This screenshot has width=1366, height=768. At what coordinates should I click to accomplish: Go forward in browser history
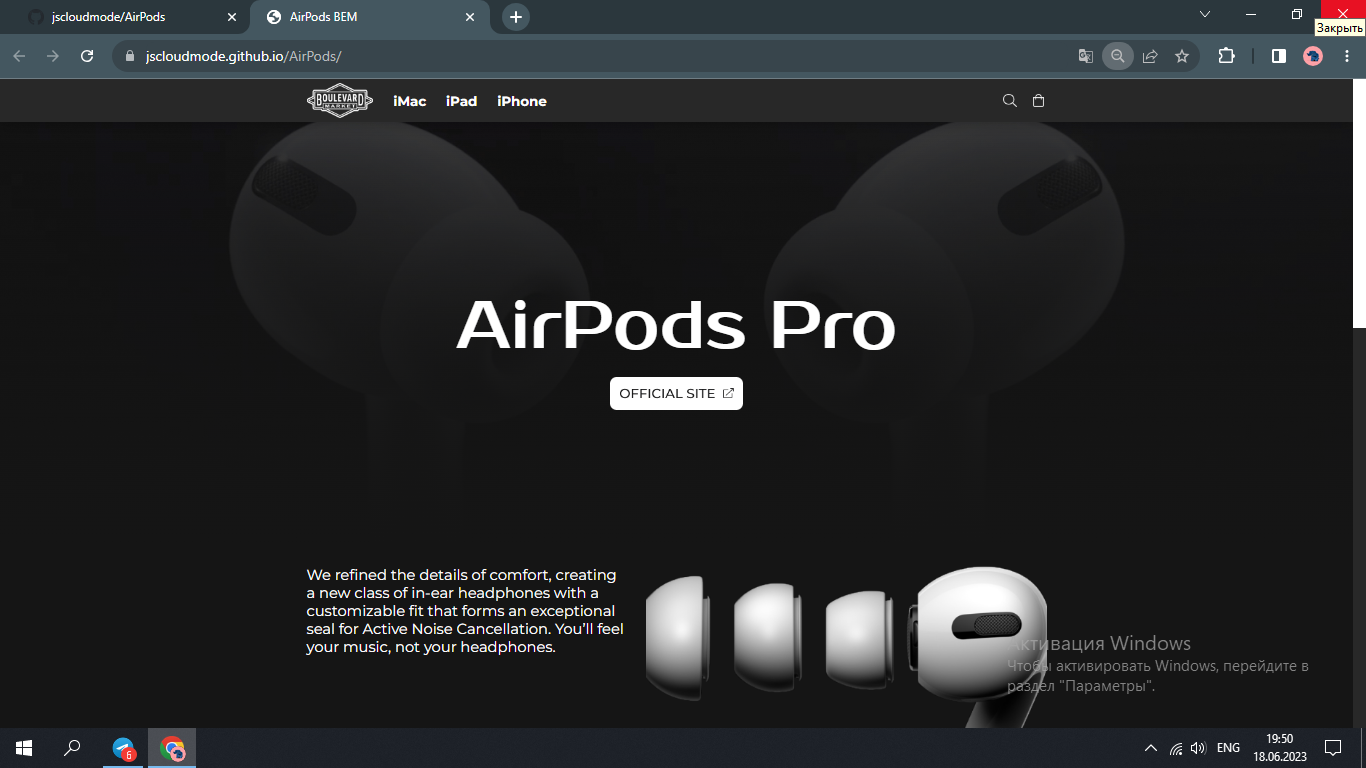tap(53, 56)
